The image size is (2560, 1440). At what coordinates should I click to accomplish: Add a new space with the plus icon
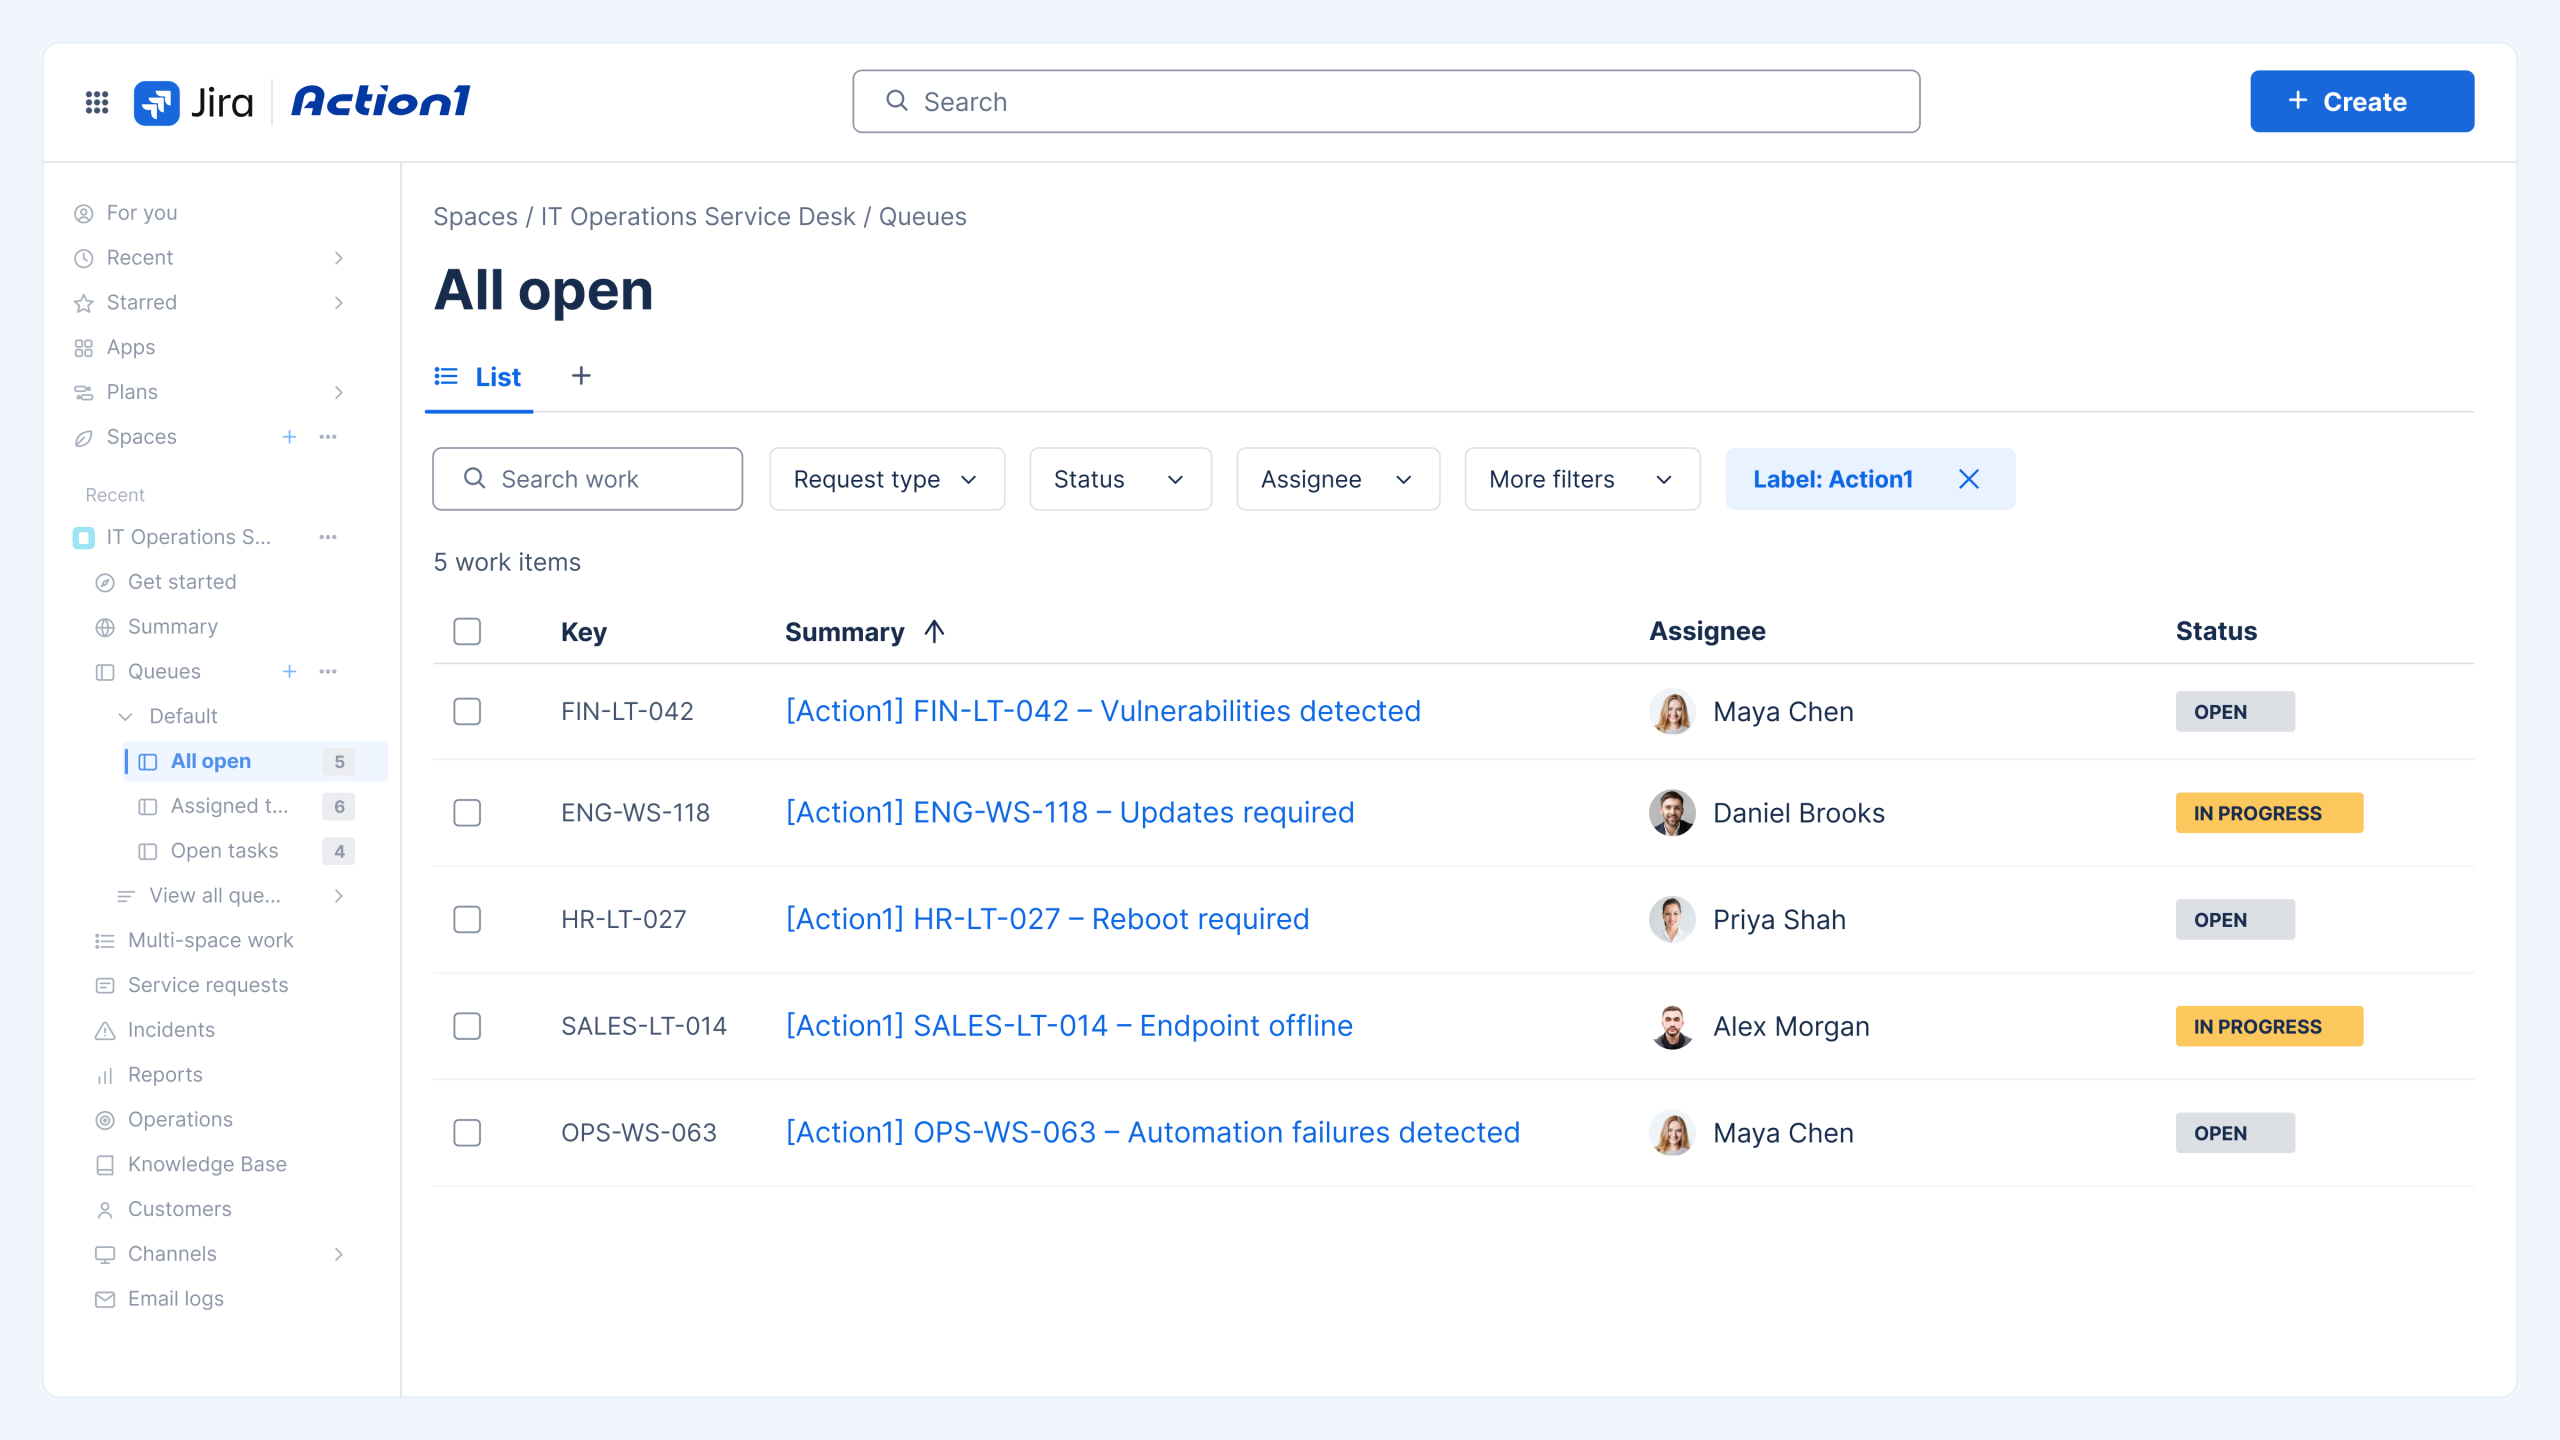coord(289,437)
